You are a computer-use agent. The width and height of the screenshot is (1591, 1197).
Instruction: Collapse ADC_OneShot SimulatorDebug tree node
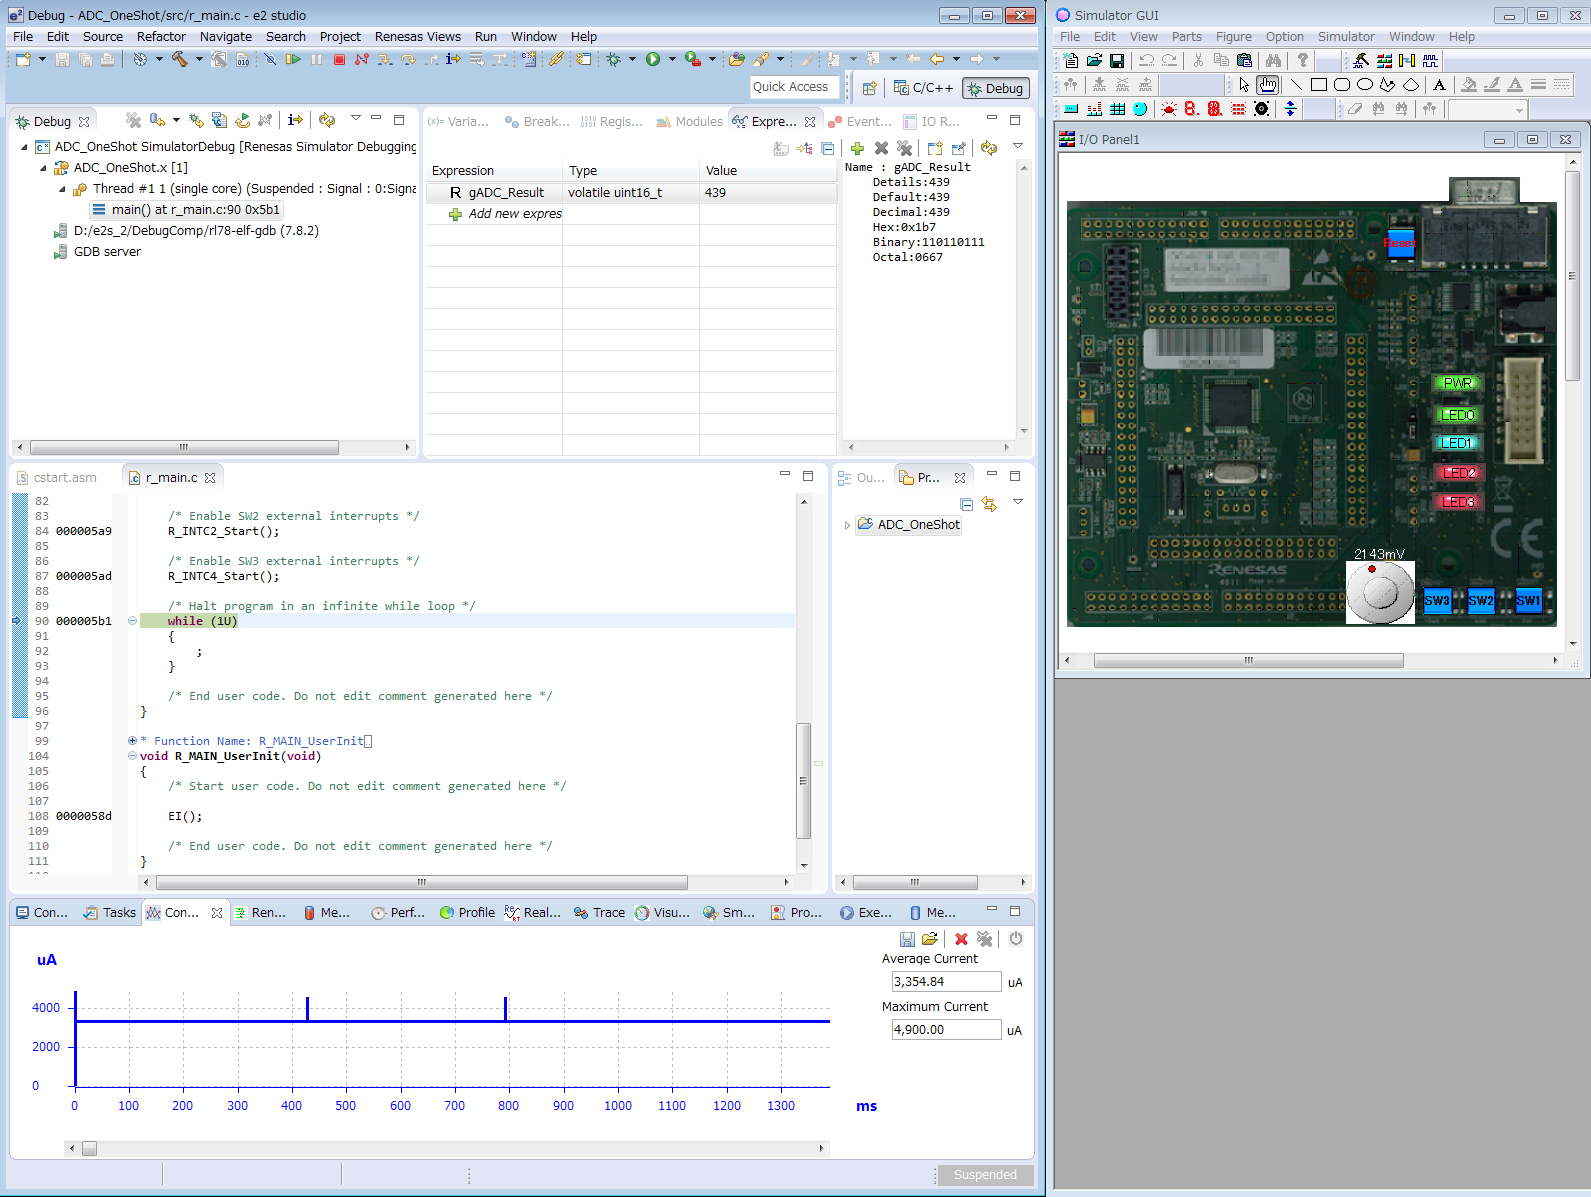pyautogui.click(x=25, y=147)
